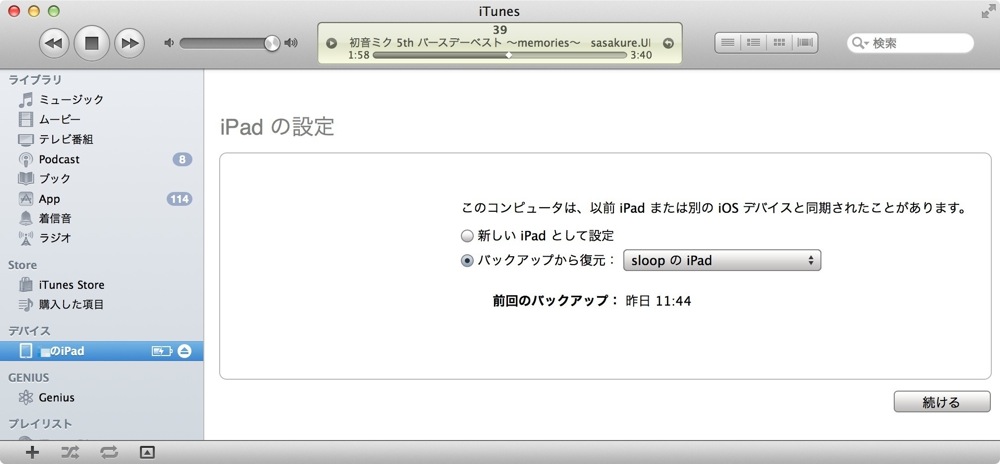
Task: Adjust the volume slider knob
Action: coord(272,43)
